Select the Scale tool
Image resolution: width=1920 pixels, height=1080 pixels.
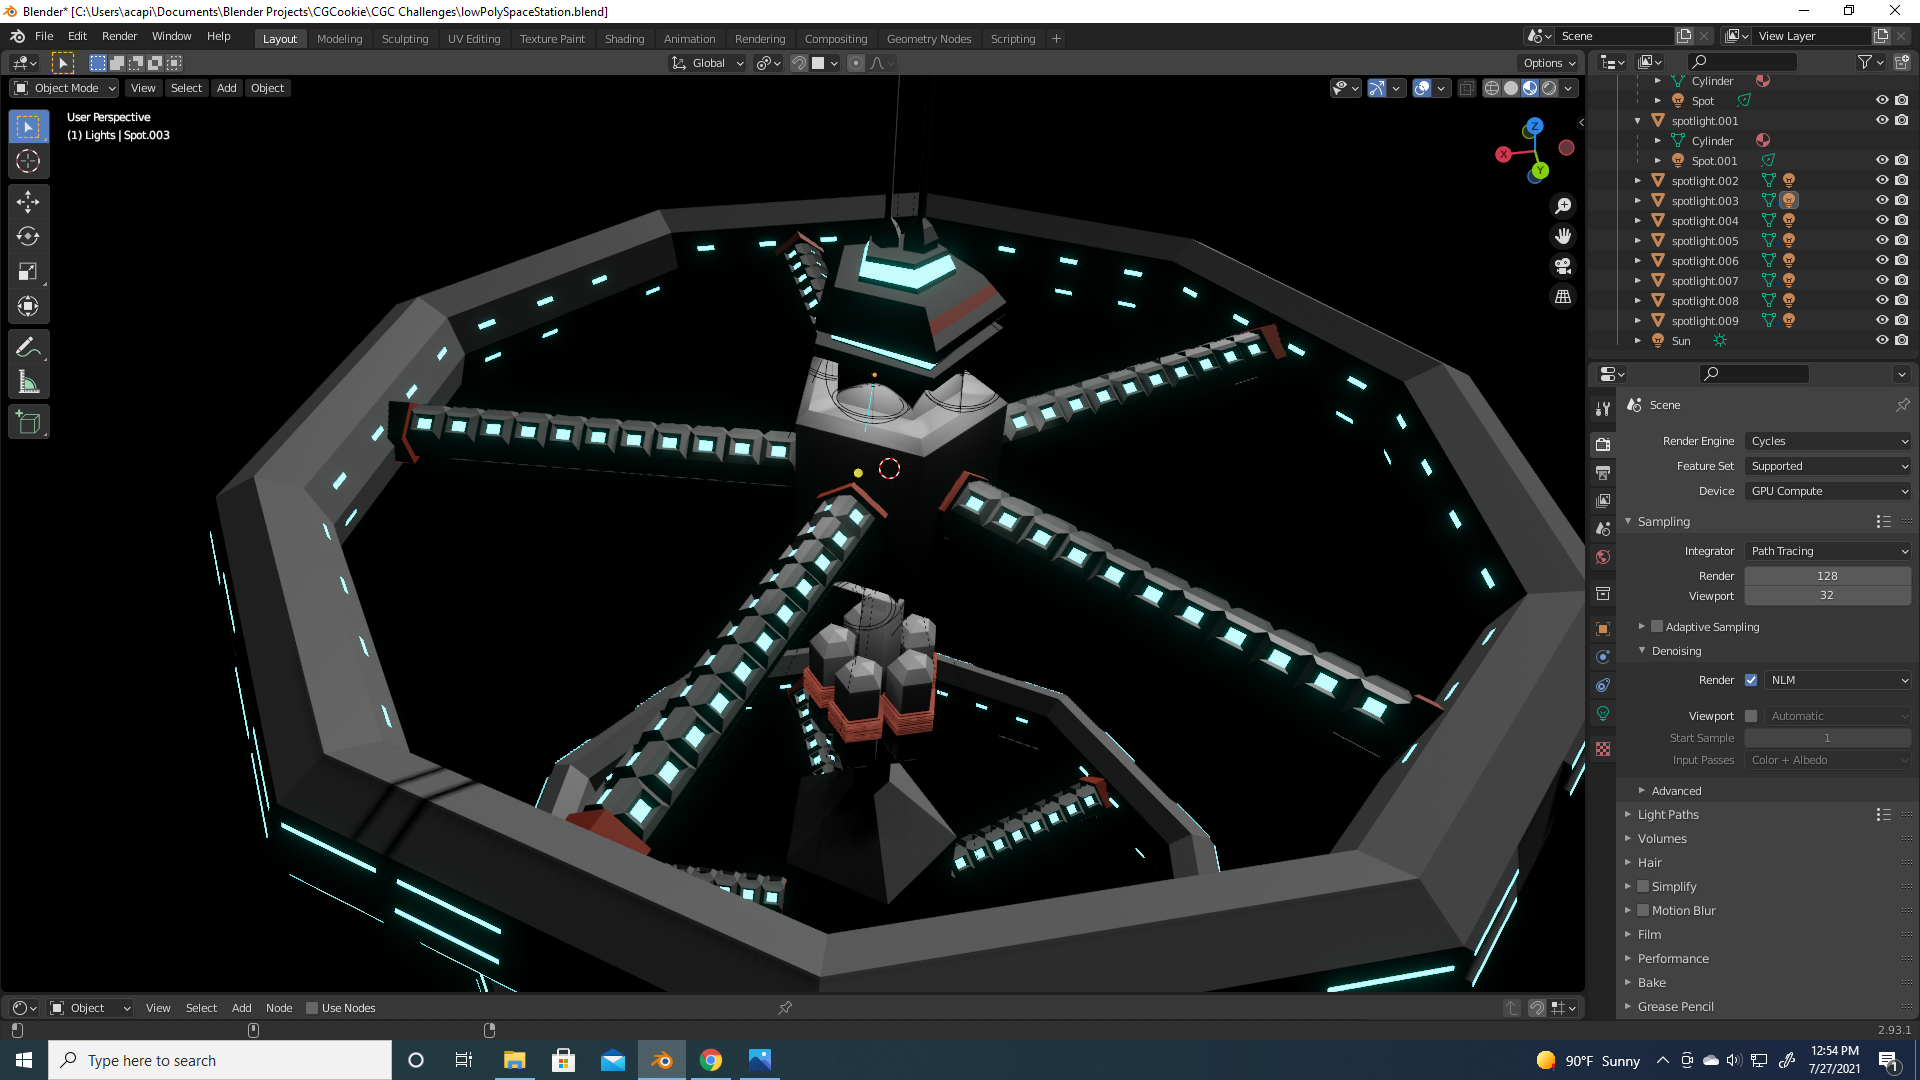[28, 272]
